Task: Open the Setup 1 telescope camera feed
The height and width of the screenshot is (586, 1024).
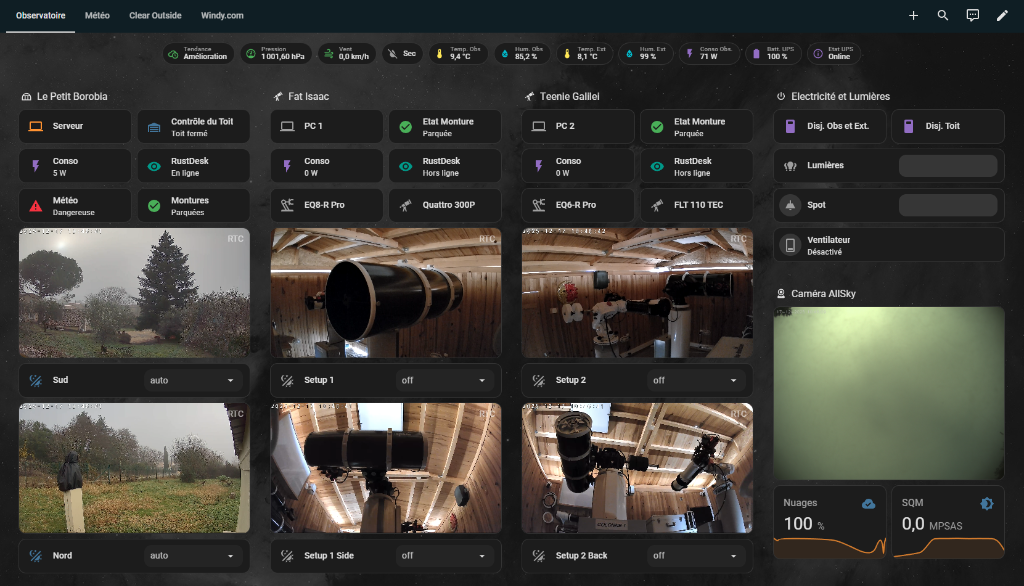Action: [386, 293]
